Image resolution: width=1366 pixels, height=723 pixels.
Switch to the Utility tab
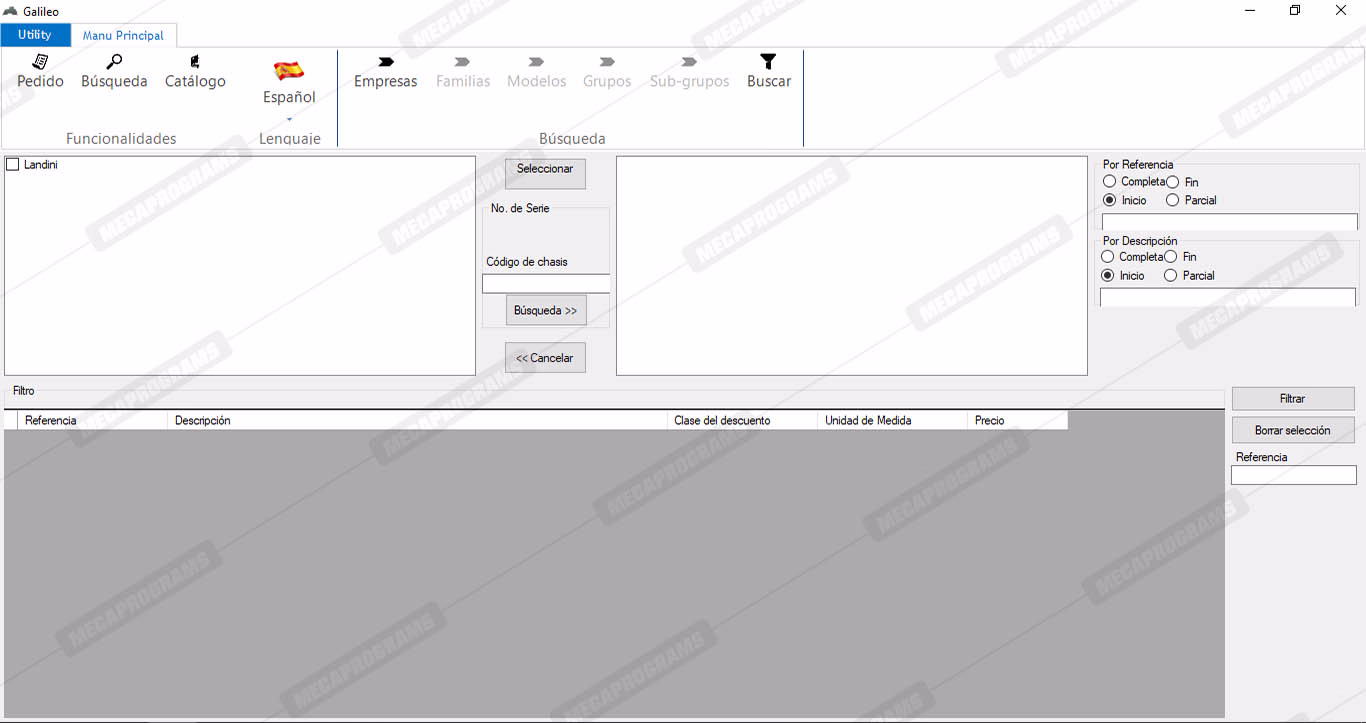(x=35, y=35)
